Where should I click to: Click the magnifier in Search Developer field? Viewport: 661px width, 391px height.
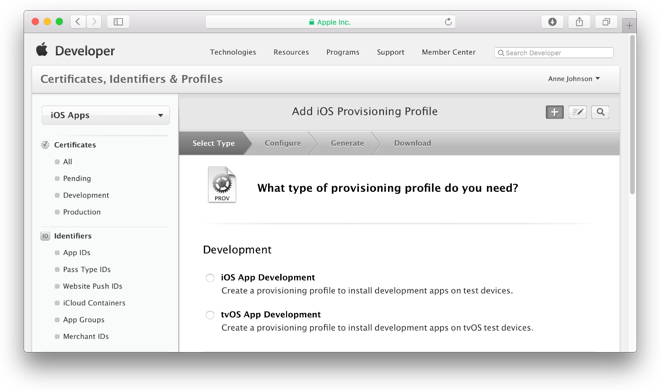pos(501,53)
